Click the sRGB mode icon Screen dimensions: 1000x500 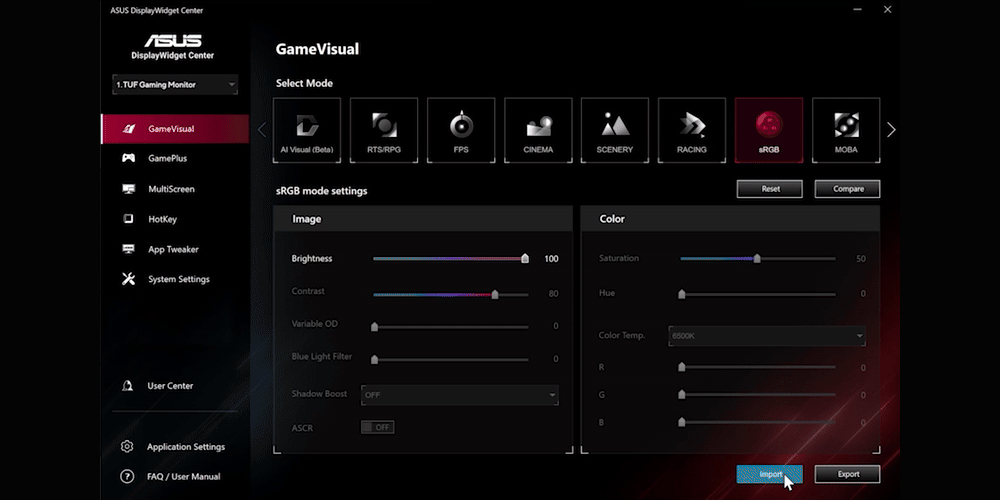[x=768, y=130]
